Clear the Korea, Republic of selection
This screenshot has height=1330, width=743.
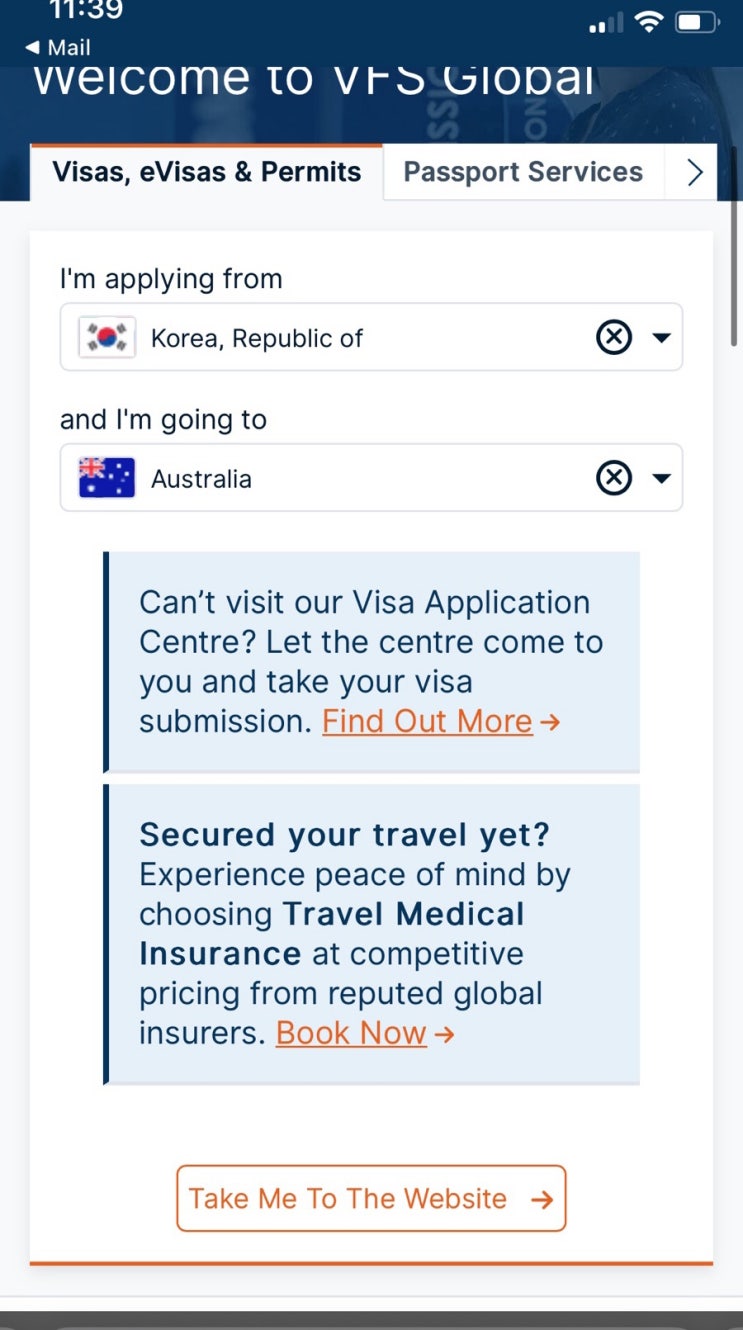(613, 338)
